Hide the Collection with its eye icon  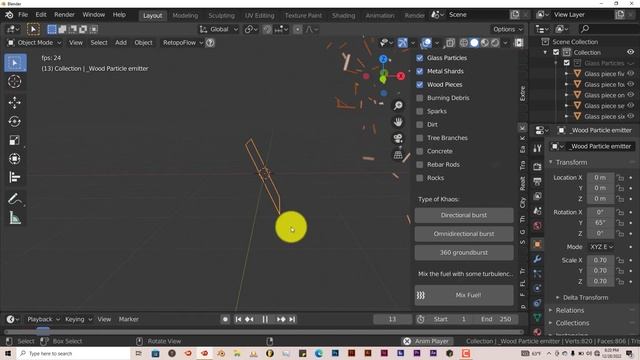point(631,52)
